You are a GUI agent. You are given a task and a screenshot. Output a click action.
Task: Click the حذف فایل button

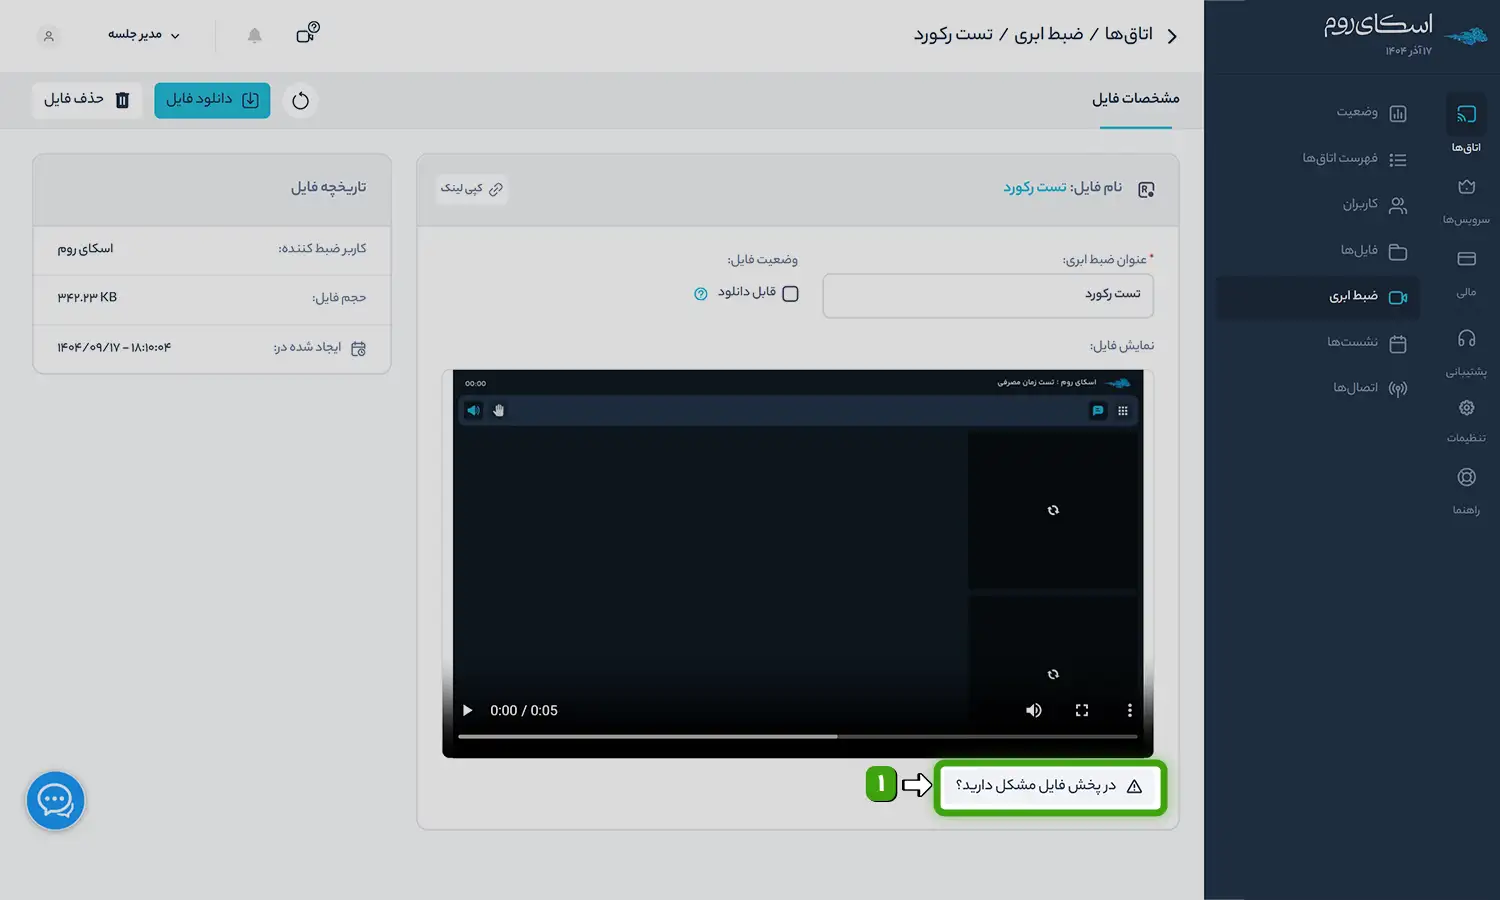[87, 100]
